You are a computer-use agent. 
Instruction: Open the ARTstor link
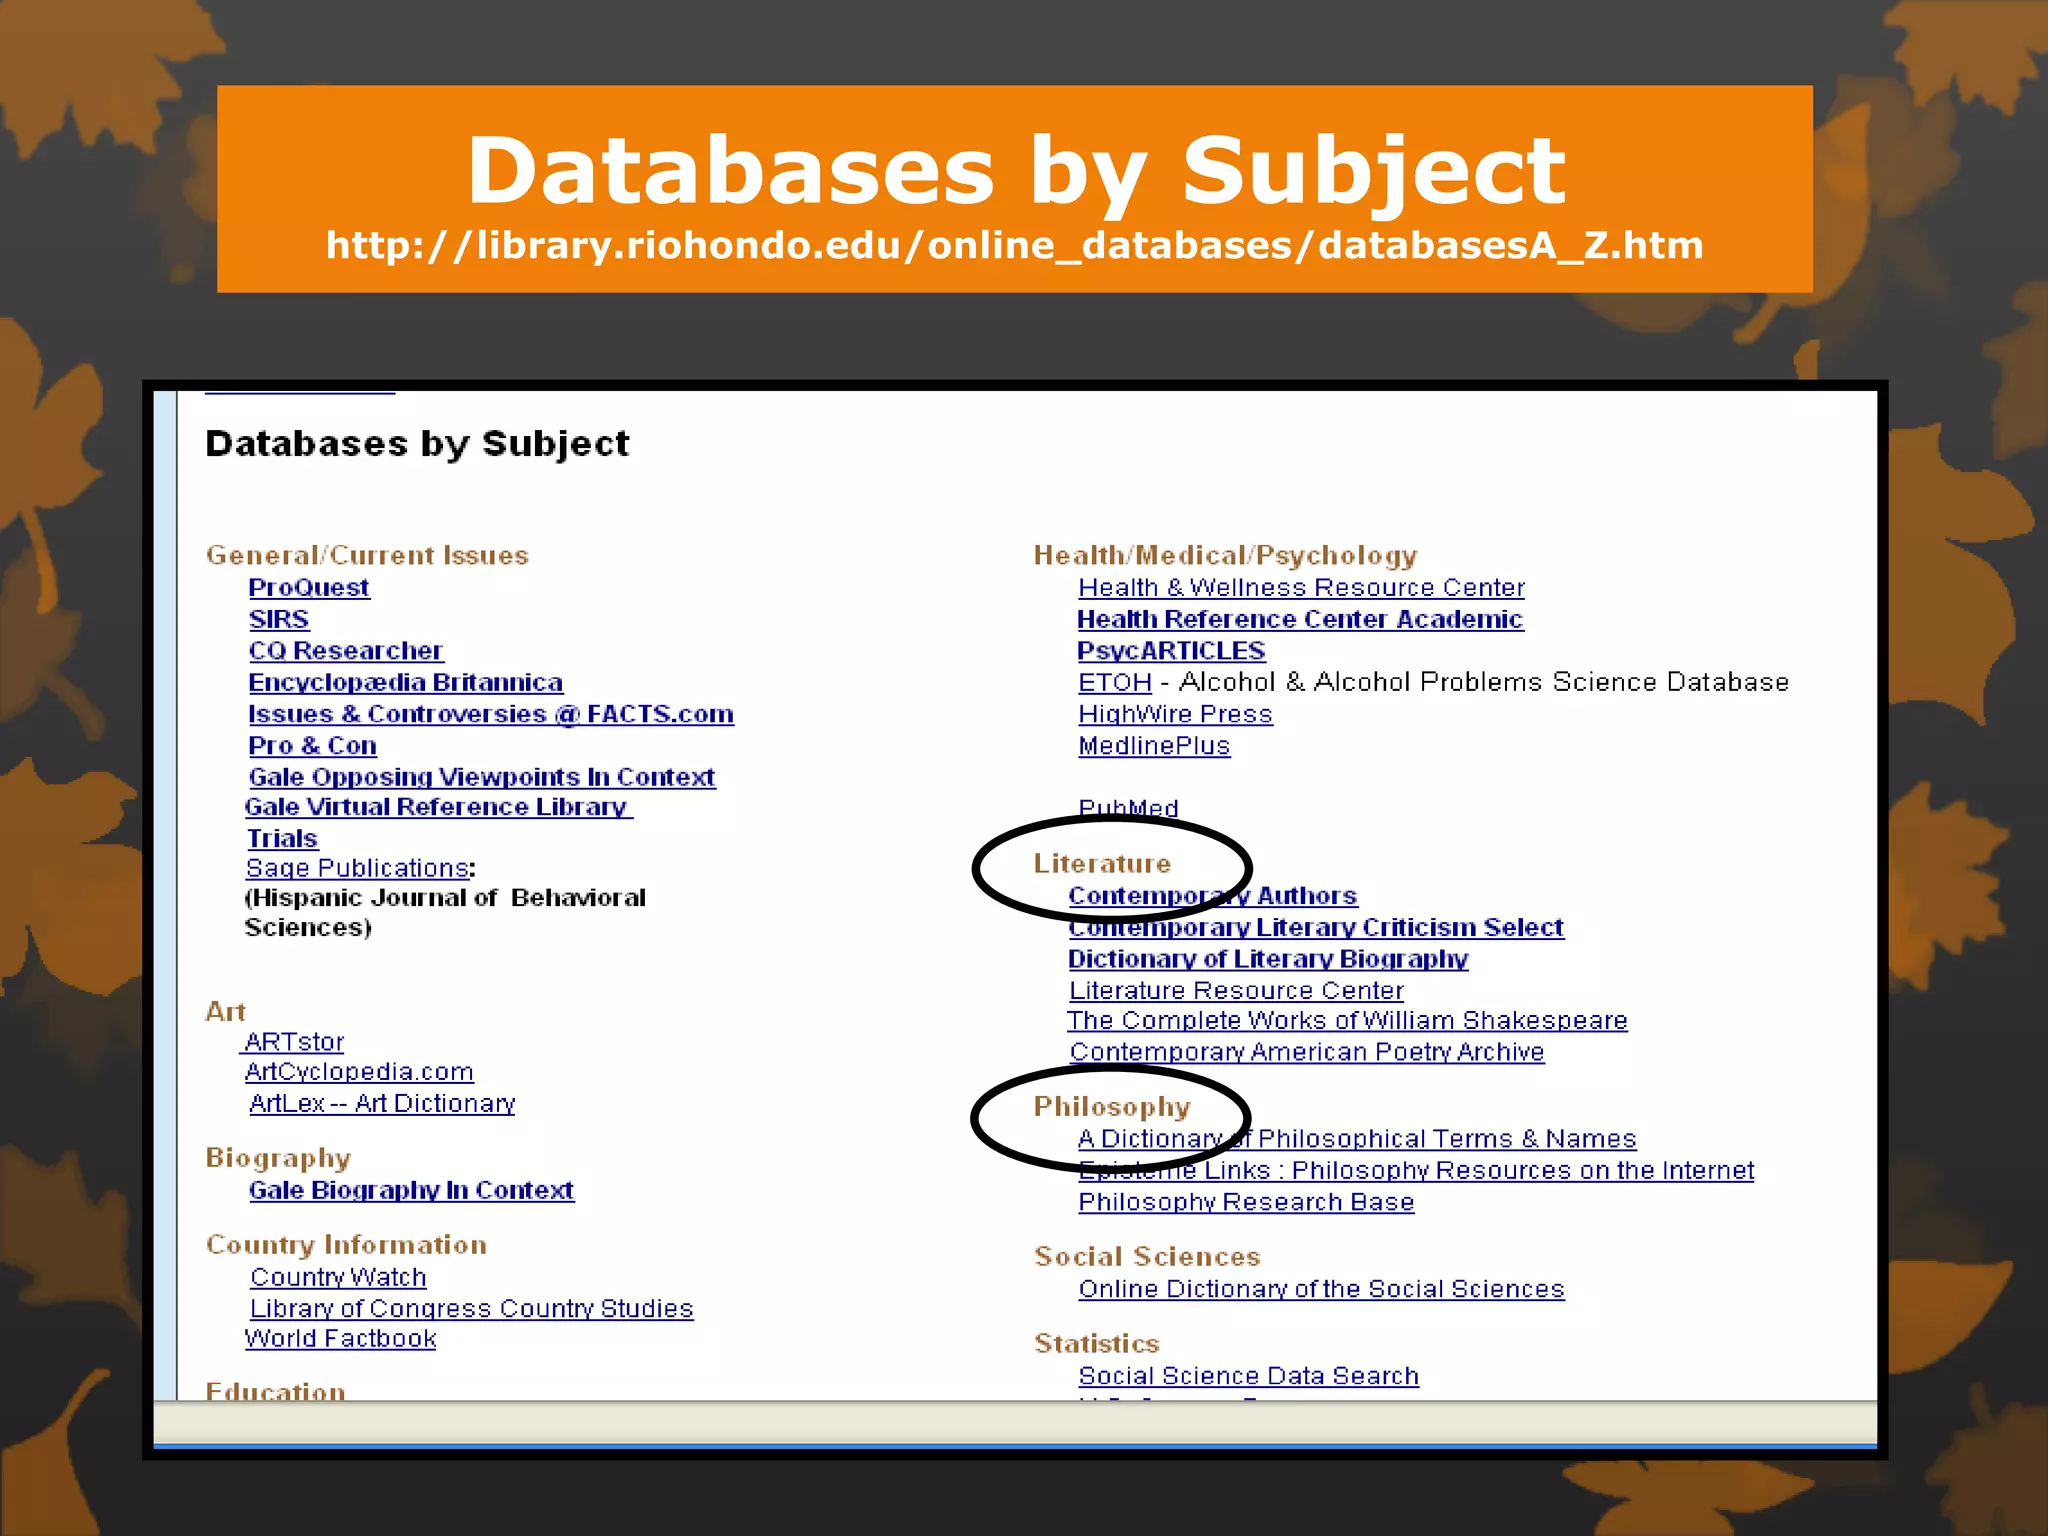(x=292, y=1042)
